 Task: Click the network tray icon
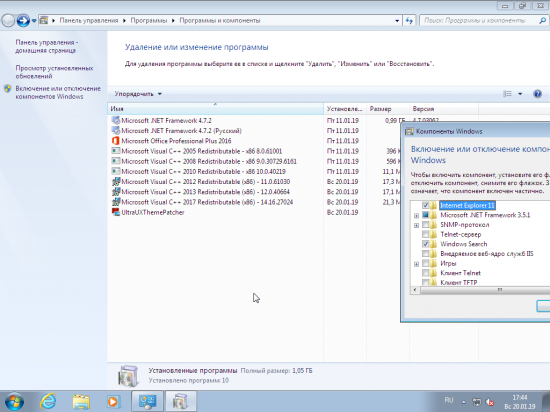pyautogui.click(x=477, y=402)
